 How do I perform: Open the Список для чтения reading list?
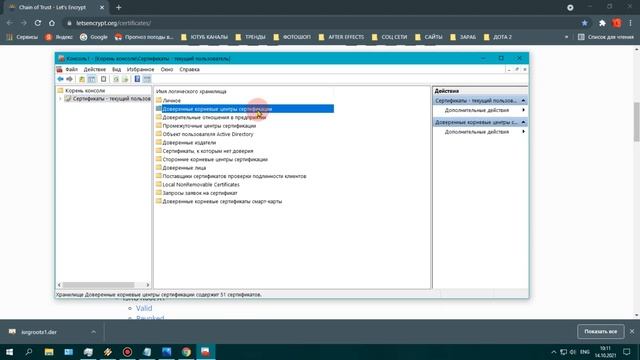(606, 37)
